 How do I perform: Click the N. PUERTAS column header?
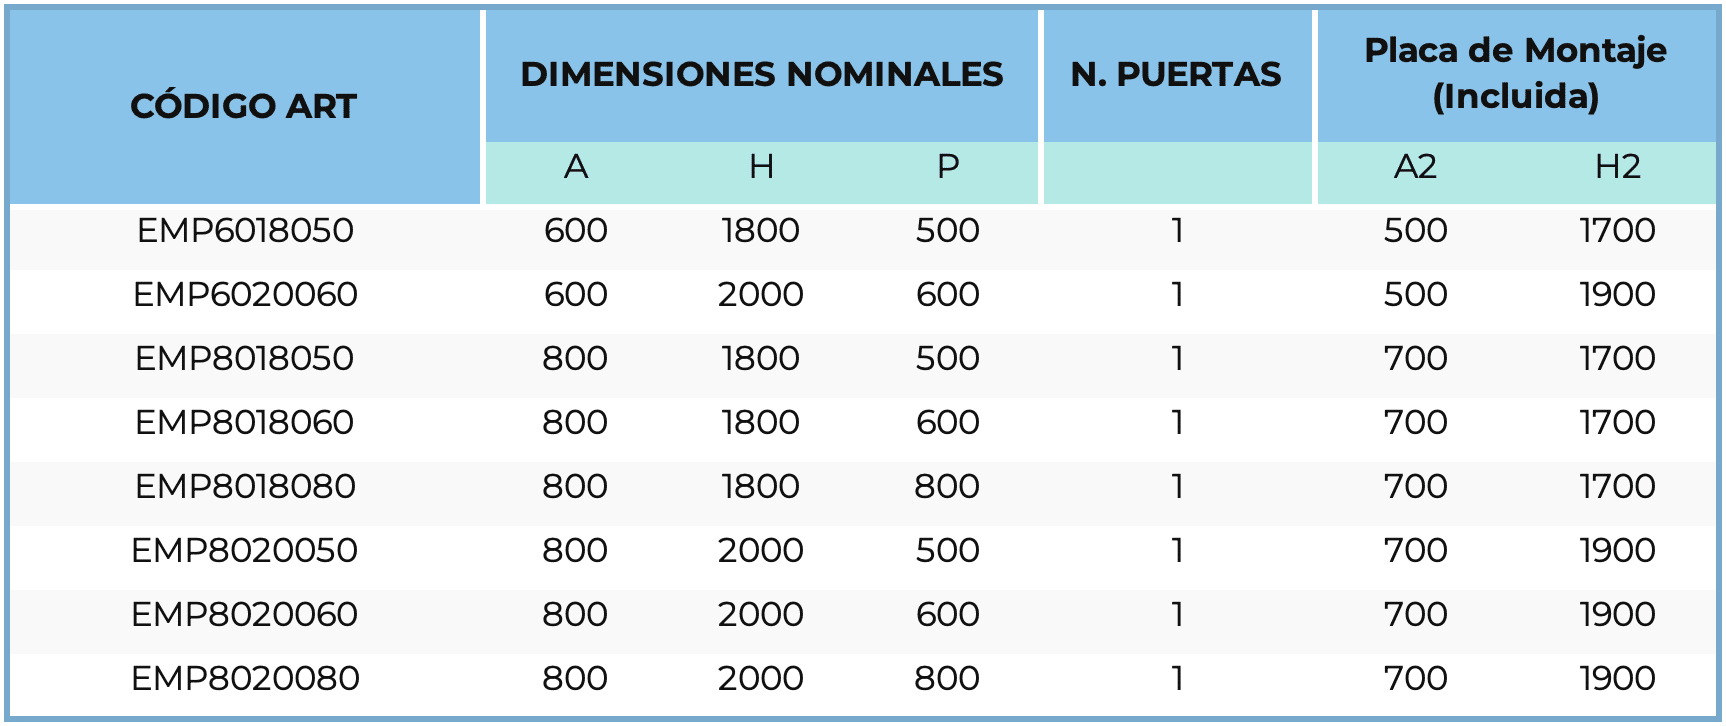[1176, 74]
